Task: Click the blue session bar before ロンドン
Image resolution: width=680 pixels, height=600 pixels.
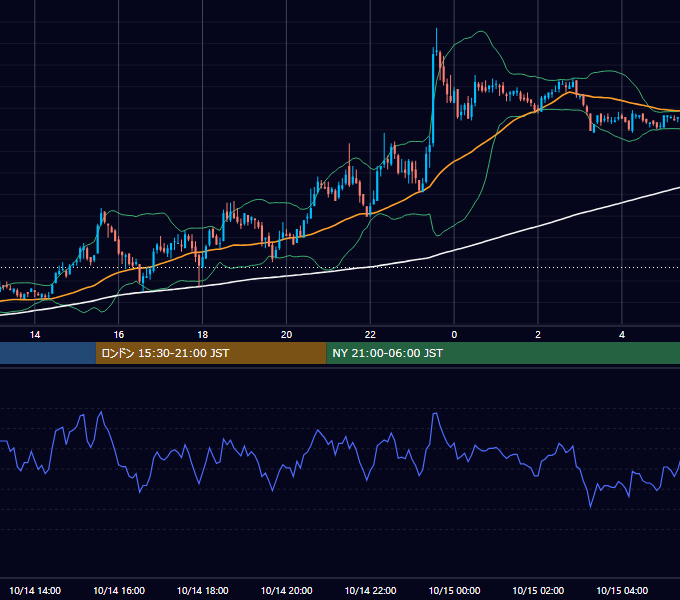Action: pos(48,353)
